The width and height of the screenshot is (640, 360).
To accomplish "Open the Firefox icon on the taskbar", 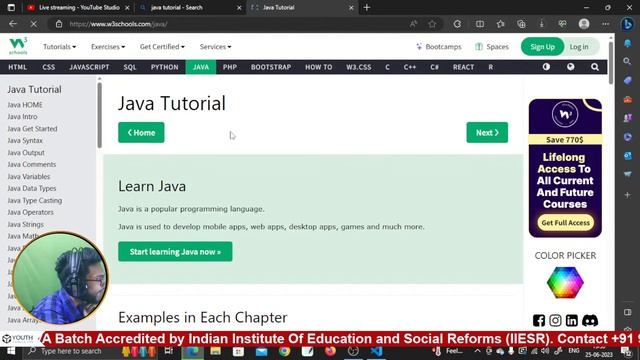I will 330,351.
